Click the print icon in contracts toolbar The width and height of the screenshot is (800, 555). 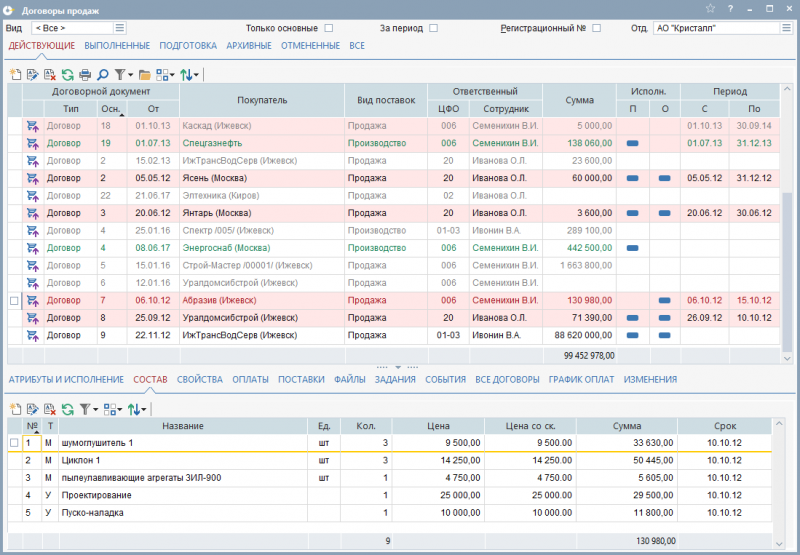click(85, 75)
